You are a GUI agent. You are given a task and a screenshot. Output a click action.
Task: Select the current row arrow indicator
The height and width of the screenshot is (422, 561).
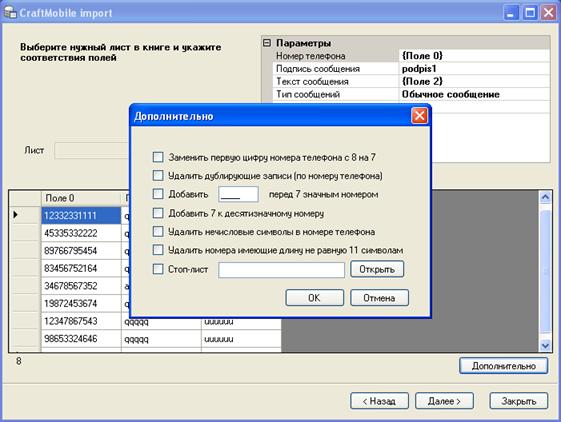tap(15, 215)
